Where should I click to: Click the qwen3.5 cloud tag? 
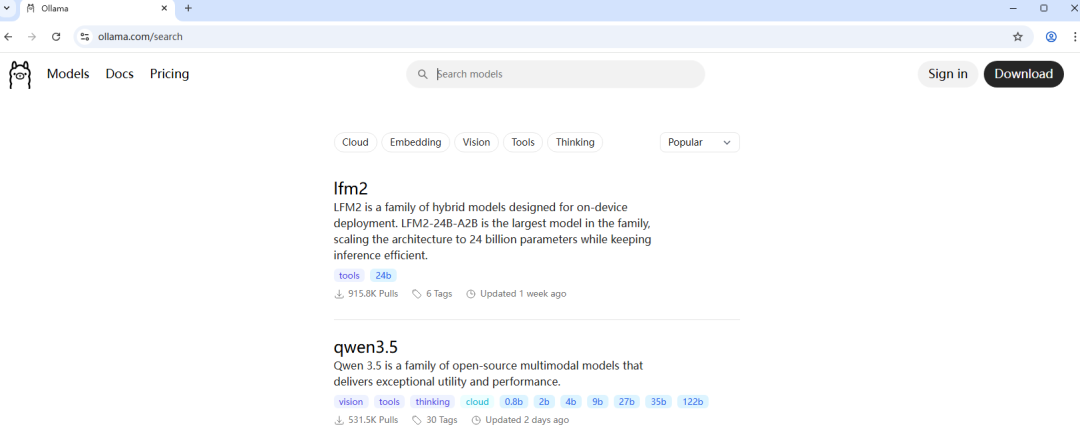click(x=477, y=402)
